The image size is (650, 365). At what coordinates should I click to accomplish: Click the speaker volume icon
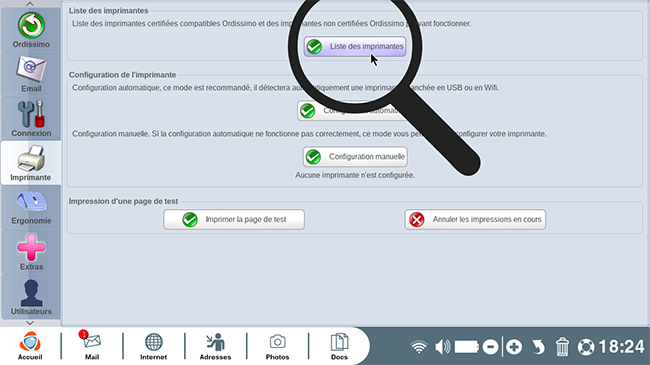(x=443, y=347)
